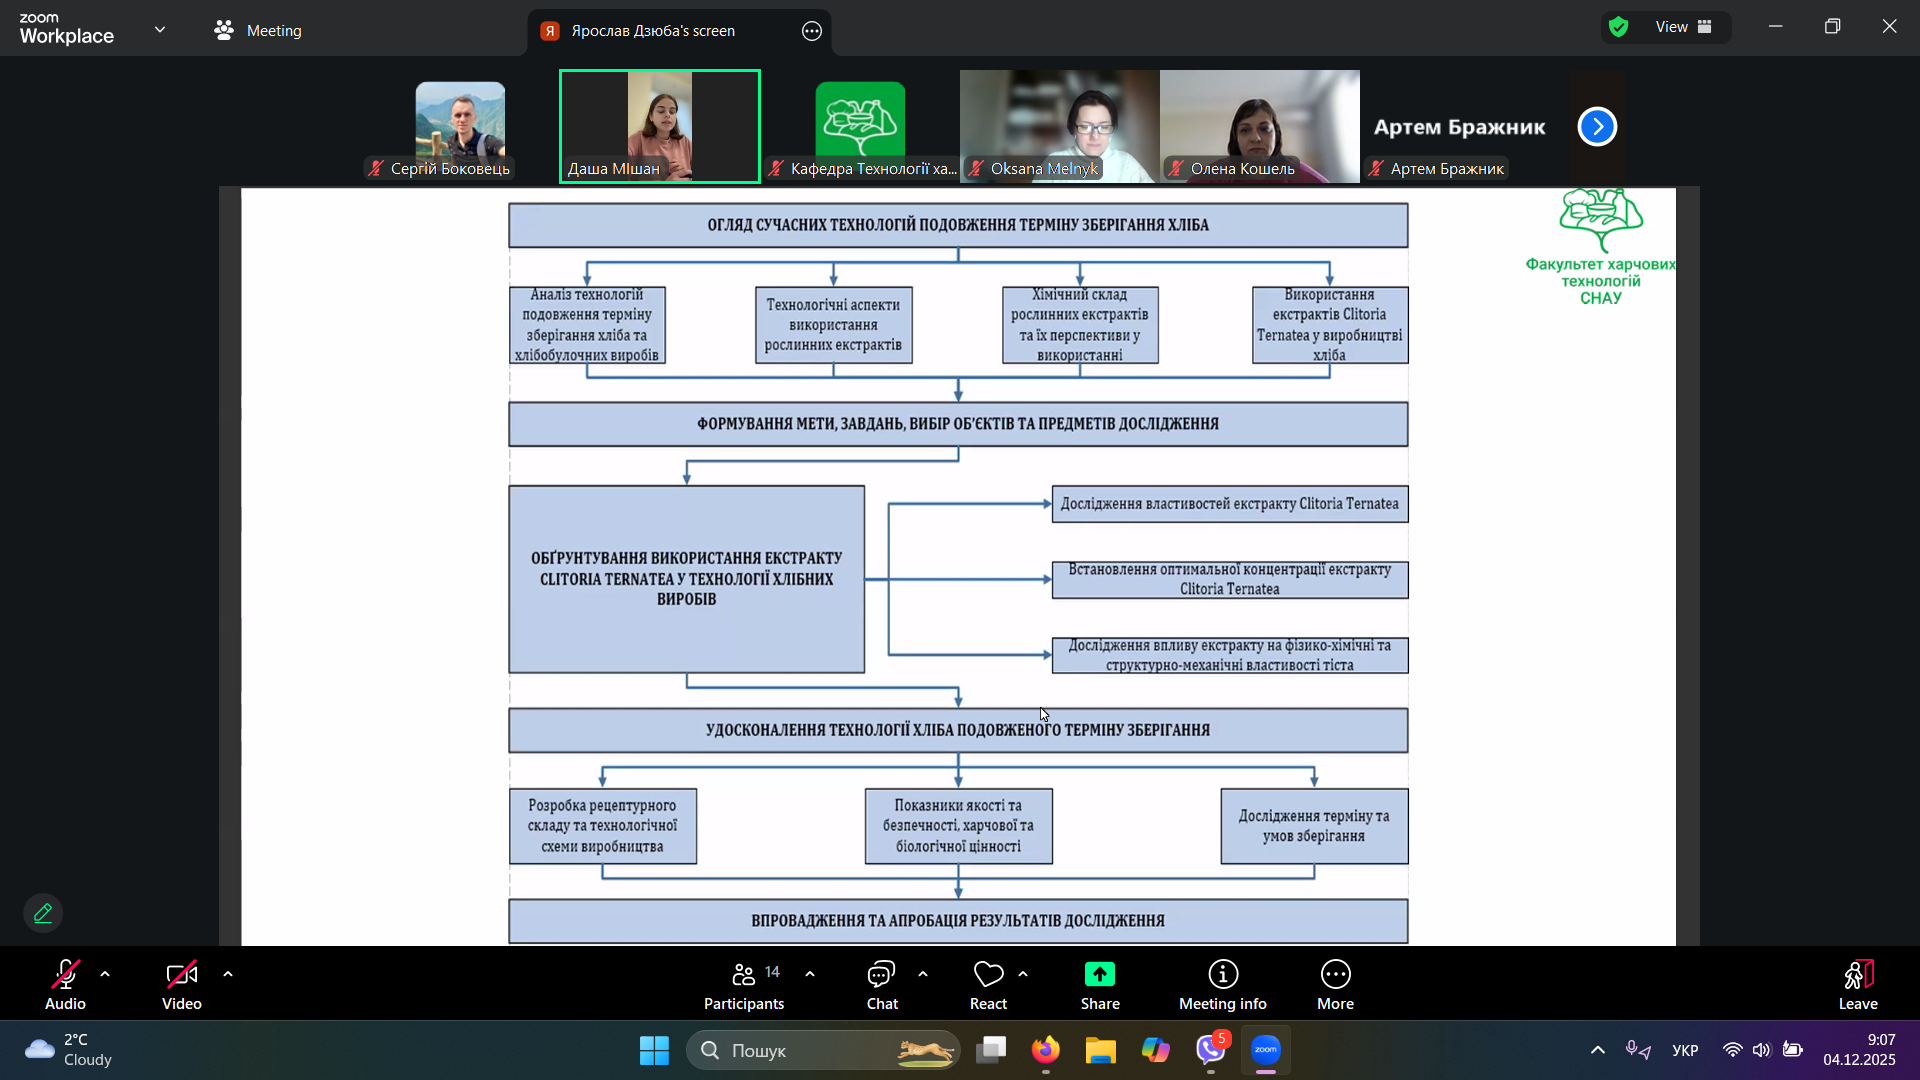The height and width of the screenshot is (1080, 1920).
Task: Switch to the Meeting tab
Action: pyautogui.click(x=258, y=30)
